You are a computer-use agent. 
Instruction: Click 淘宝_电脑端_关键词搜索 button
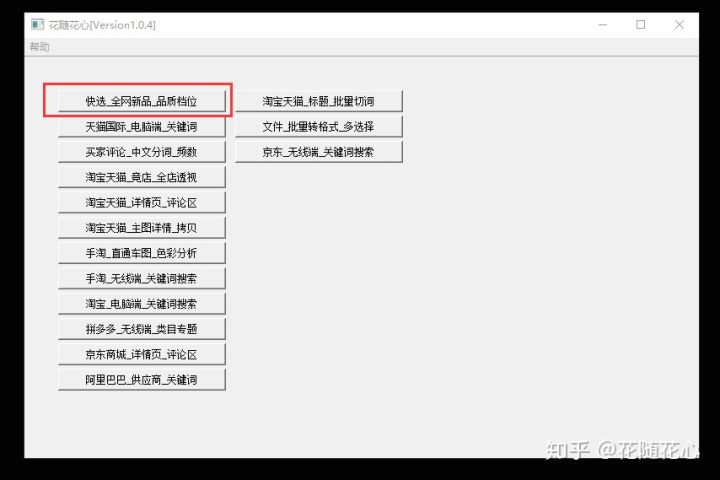coord(142,304)
